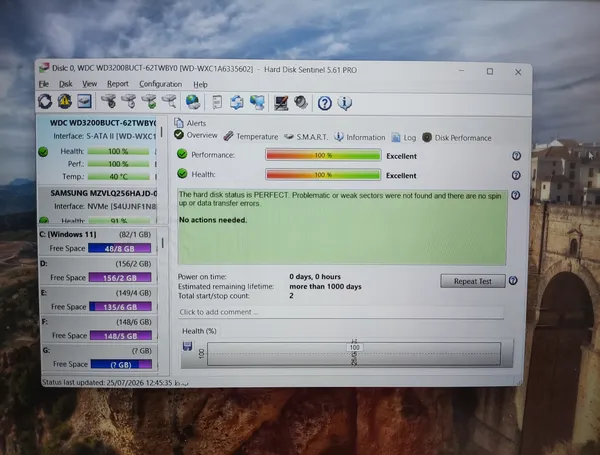Start the disk test with stethoscope icon

click(109, 101)
